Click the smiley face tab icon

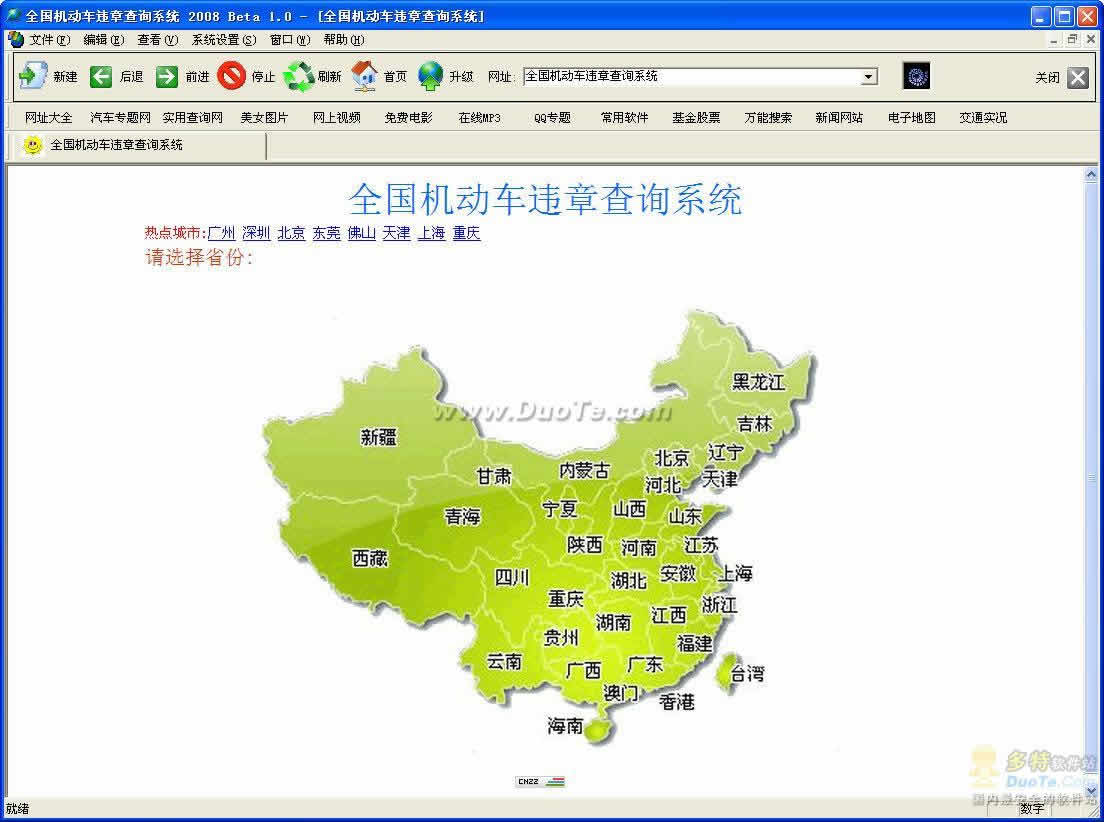32,145
